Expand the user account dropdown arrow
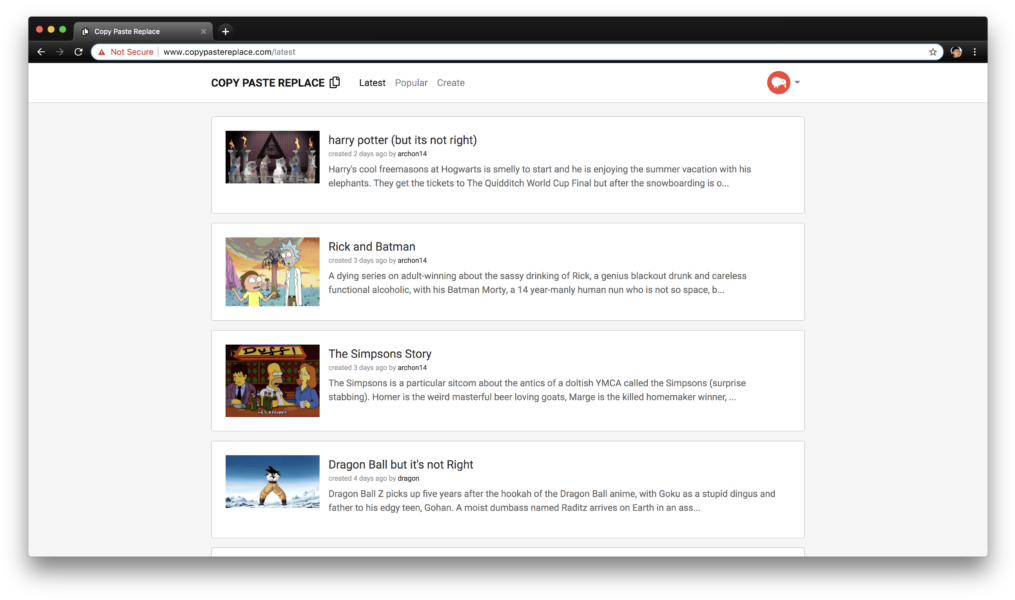This screenshot has height=600, width=1015. [797, 82]
